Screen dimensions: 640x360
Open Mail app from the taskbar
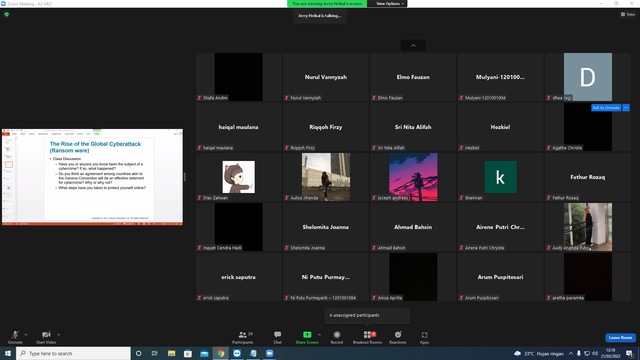click(x=204, y=353)
